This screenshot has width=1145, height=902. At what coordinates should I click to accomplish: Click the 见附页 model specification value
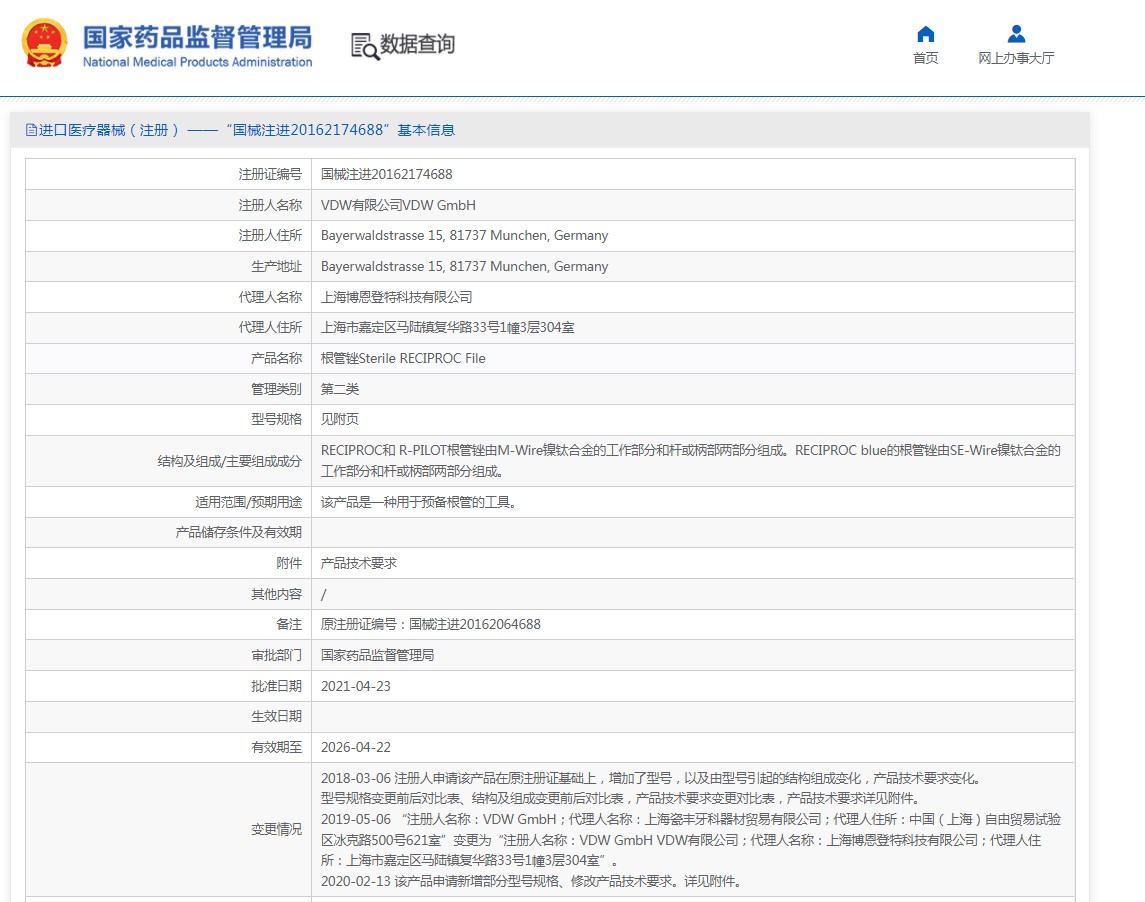[x=339, y=419]
